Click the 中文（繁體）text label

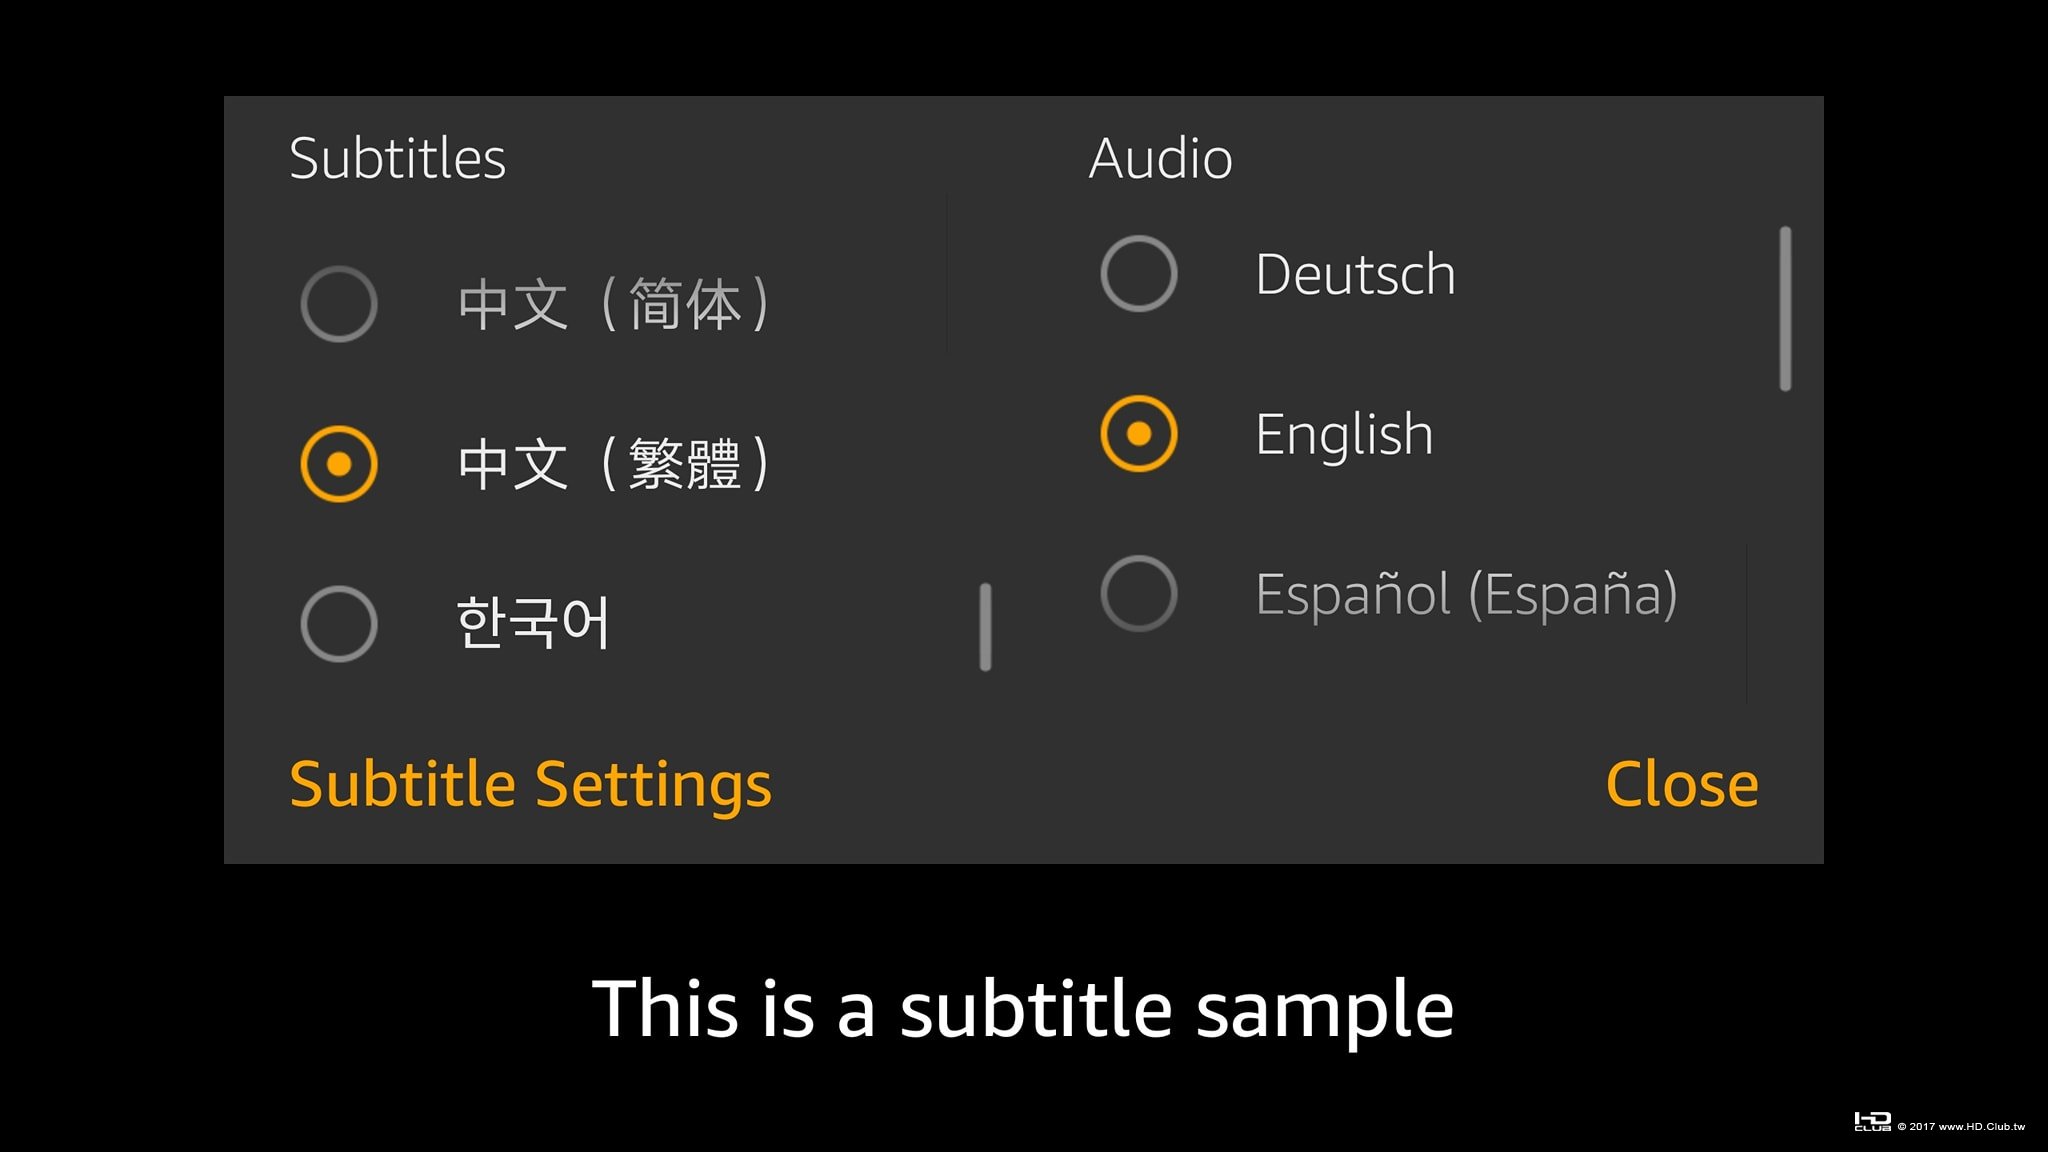[x=613, y=464]
